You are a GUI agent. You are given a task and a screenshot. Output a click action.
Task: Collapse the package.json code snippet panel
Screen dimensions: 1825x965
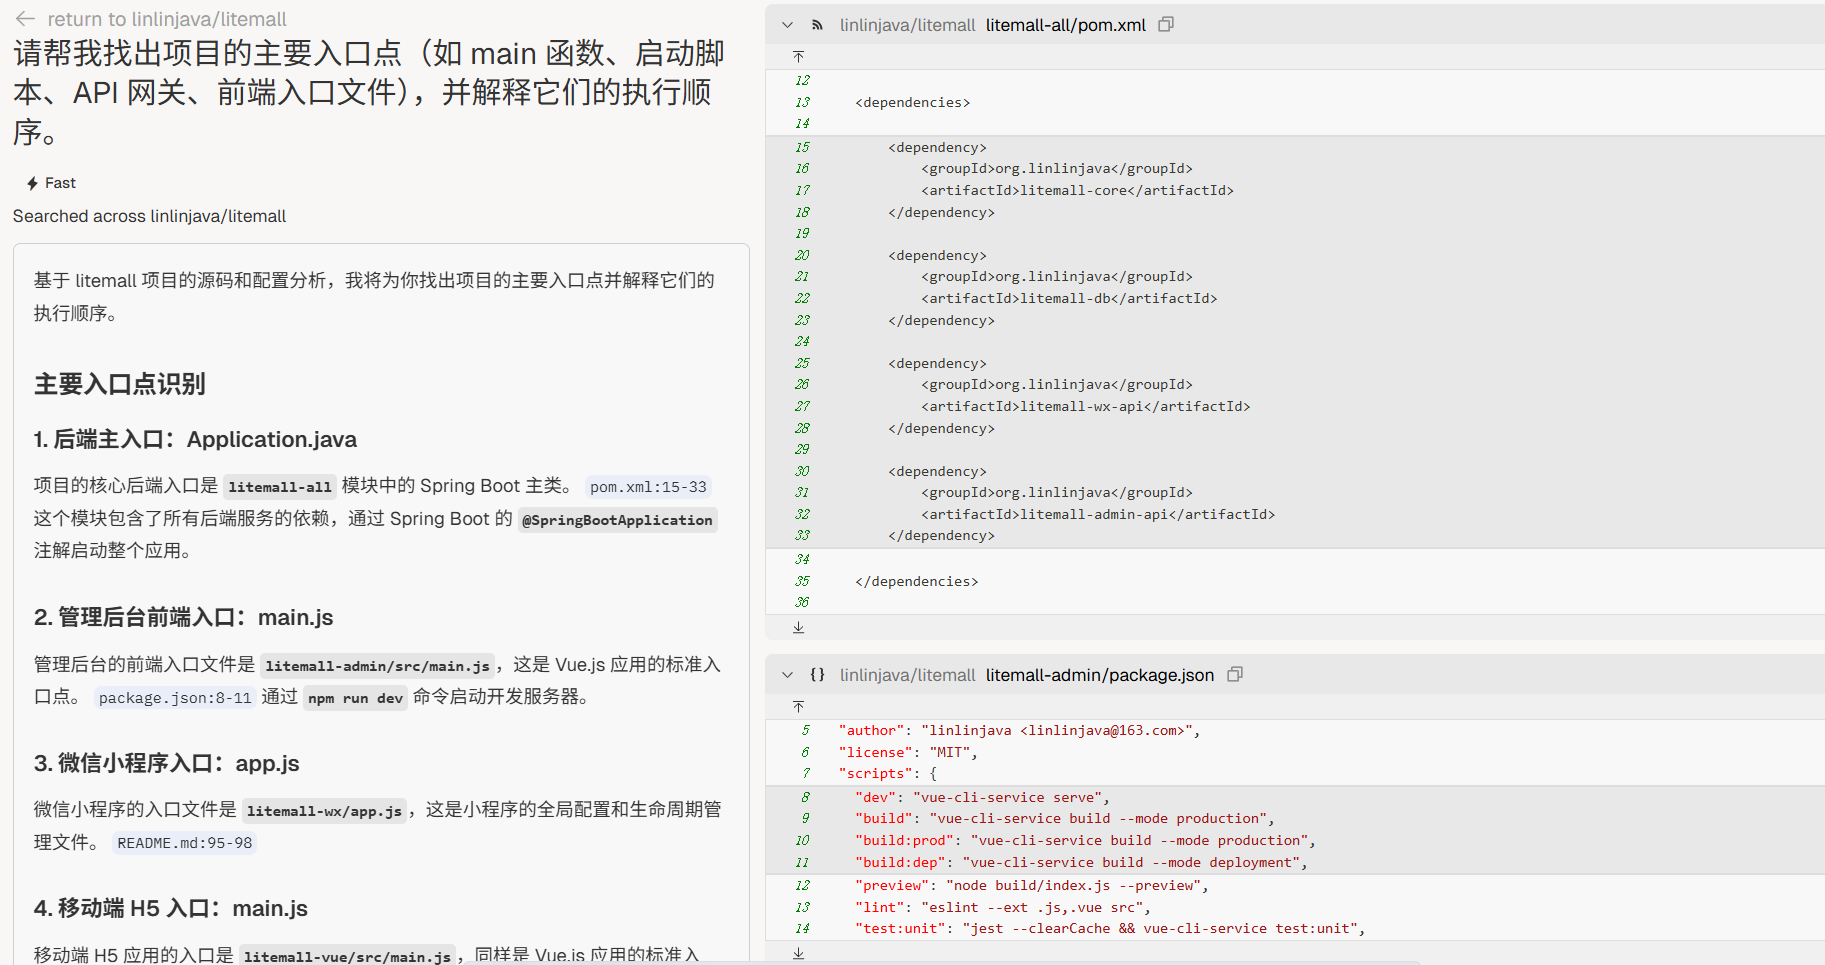[787, 675]
